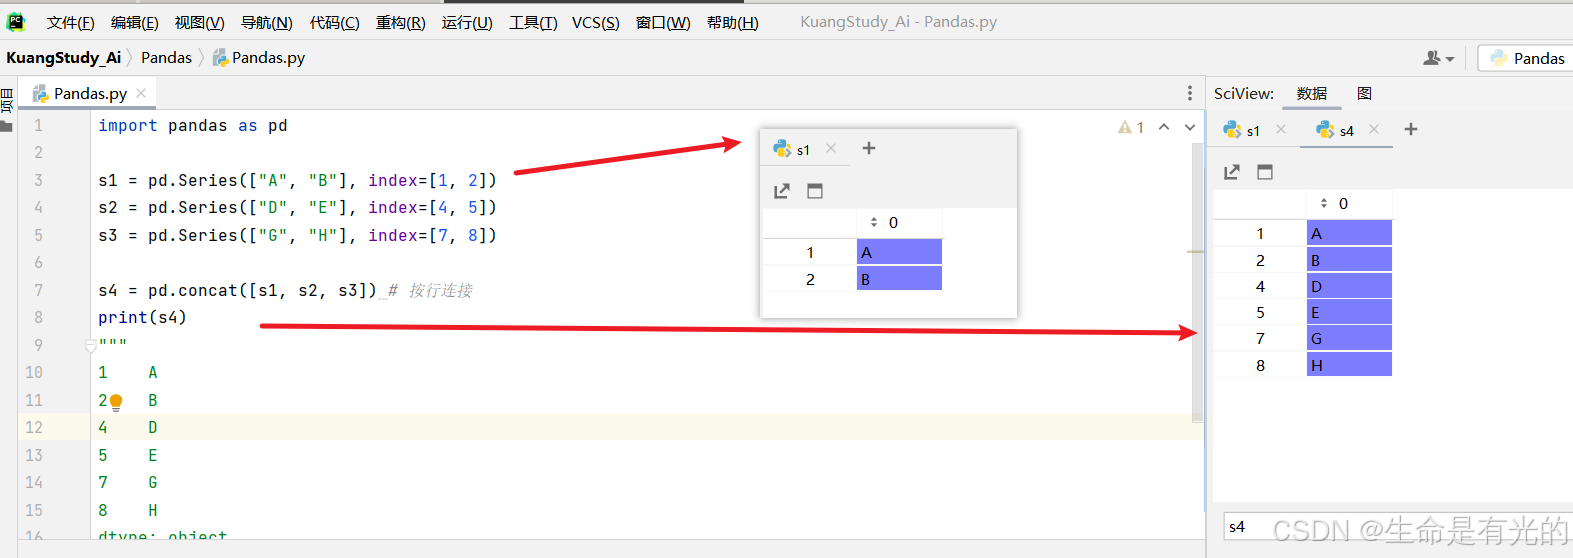Click the Pandas.py file breadcrumb

[259, 58]
